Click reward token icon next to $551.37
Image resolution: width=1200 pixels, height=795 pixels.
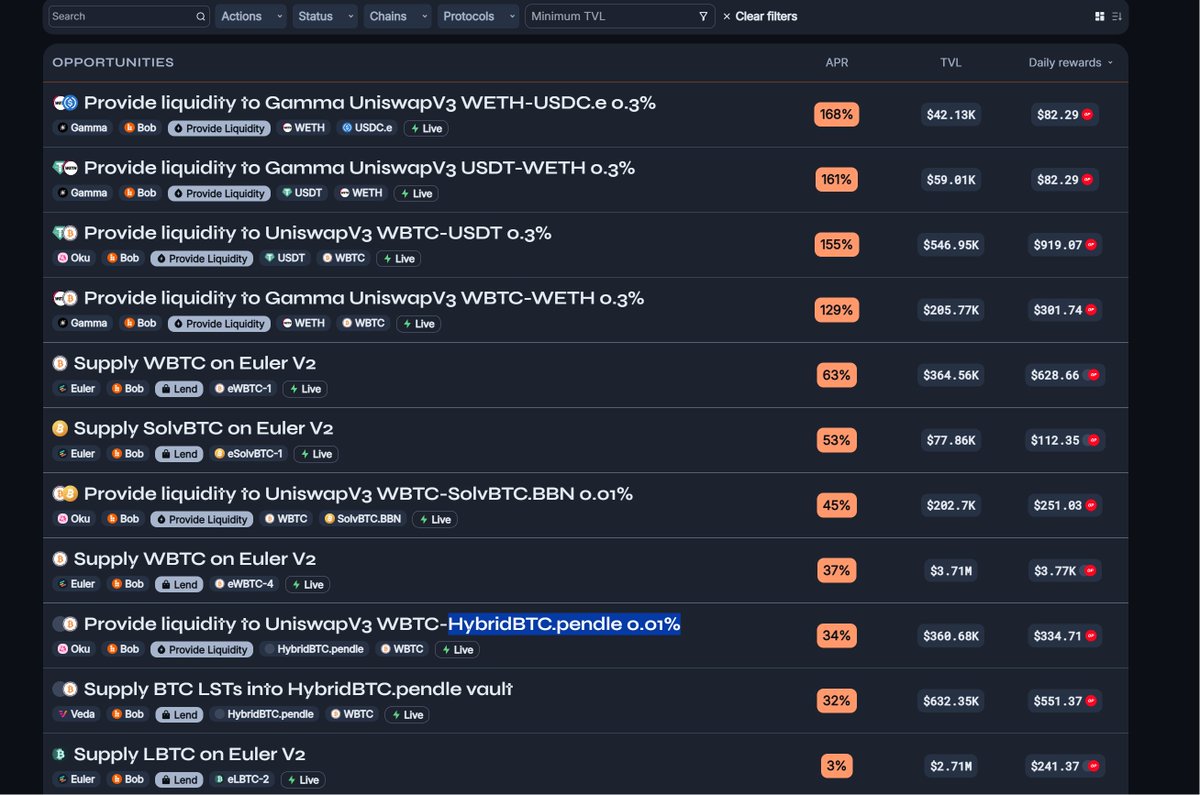pos(1093,701)
